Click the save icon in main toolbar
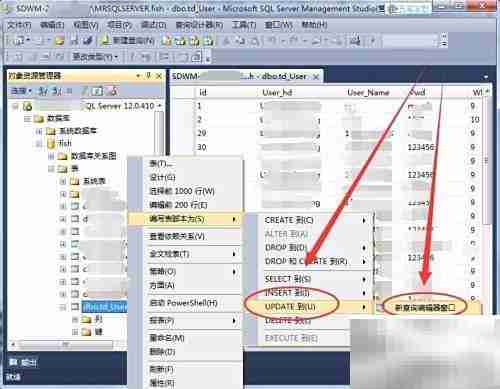This screenshot has width=500, height=389. click(x=75, y=41)
